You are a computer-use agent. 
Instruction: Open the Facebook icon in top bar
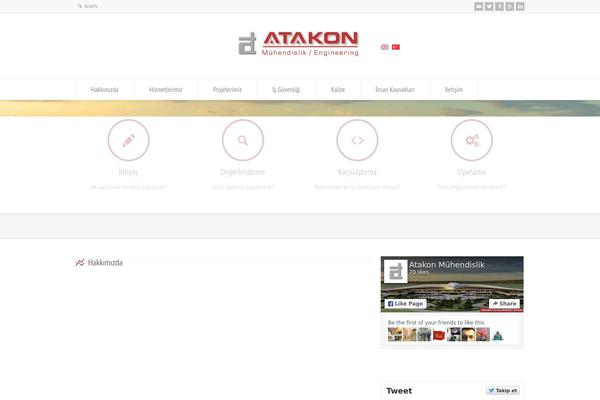point(499,6)
